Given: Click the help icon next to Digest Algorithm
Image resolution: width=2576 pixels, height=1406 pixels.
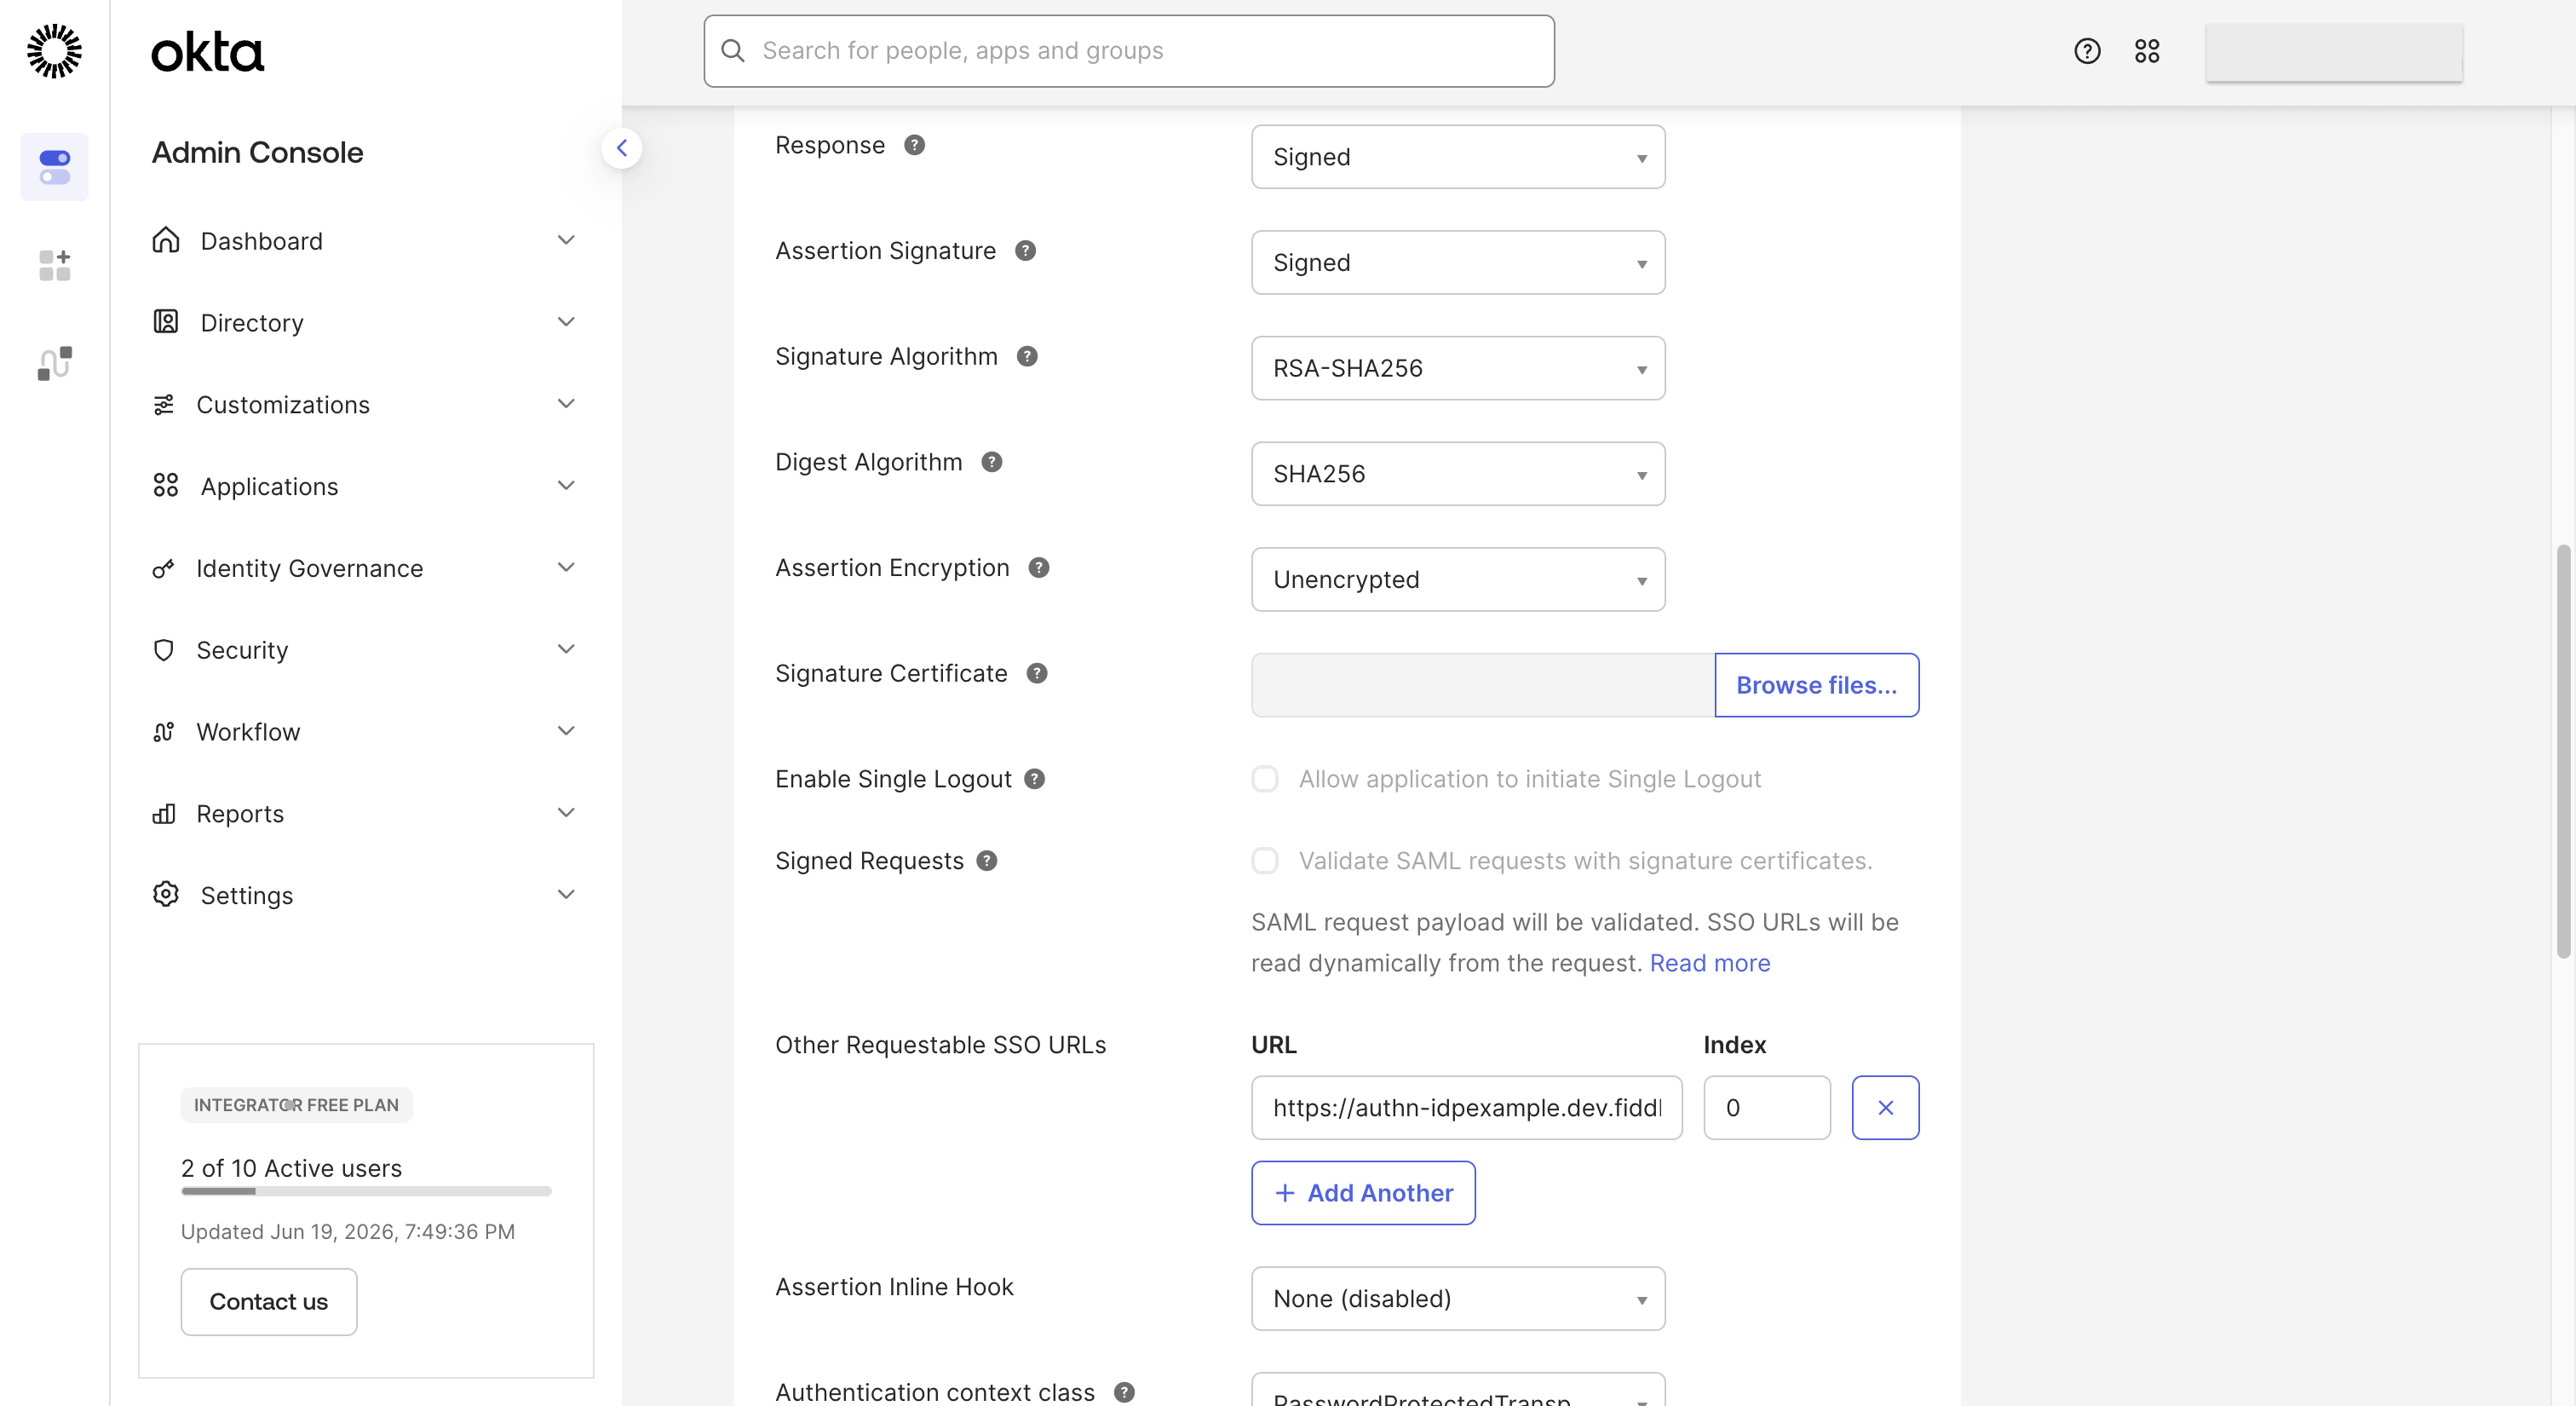Looking at the screenshot, I should [x=991, y=462].
